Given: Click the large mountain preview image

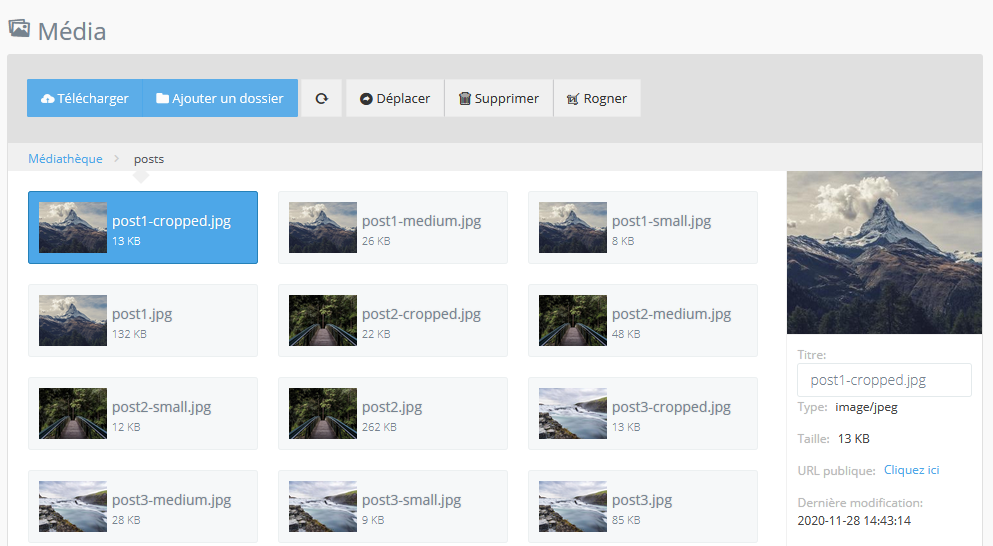Looking at the screenshot, I should tap(884, 252).
